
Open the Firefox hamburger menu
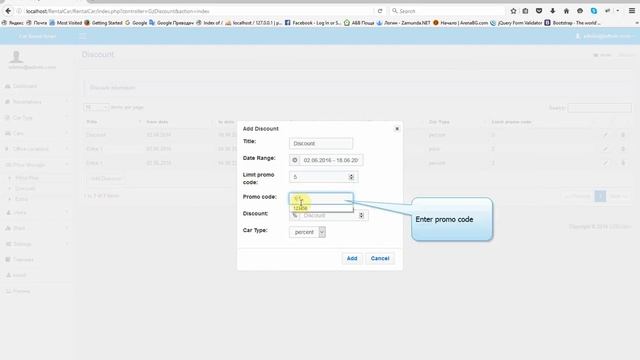pos(632,11)
